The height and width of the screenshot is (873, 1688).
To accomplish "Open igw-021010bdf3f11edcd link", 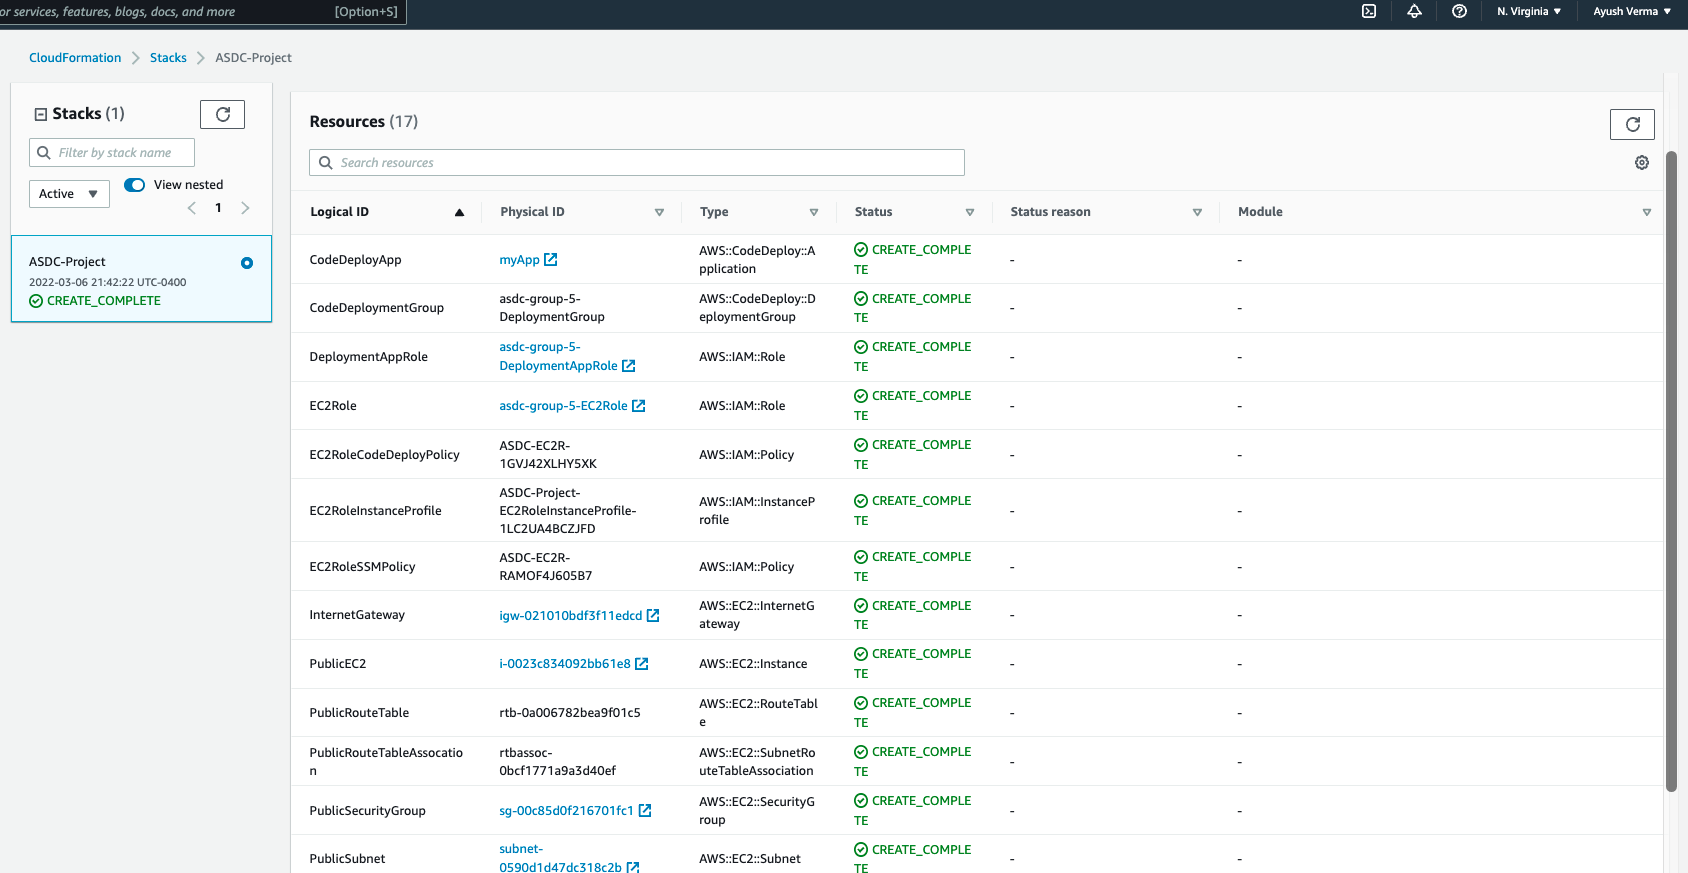I will click(x=570, y=616).
